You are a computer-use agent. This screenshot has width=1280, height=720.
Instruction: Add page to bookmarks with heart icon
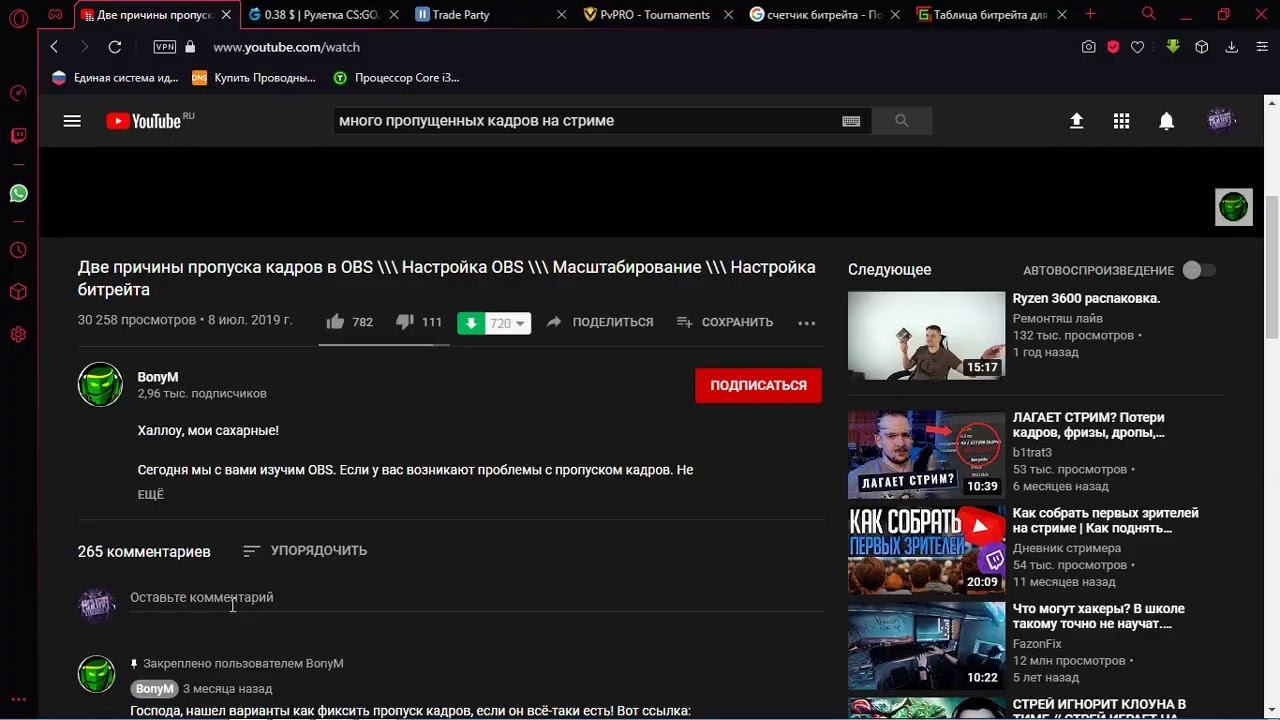tap(1137, 47)
